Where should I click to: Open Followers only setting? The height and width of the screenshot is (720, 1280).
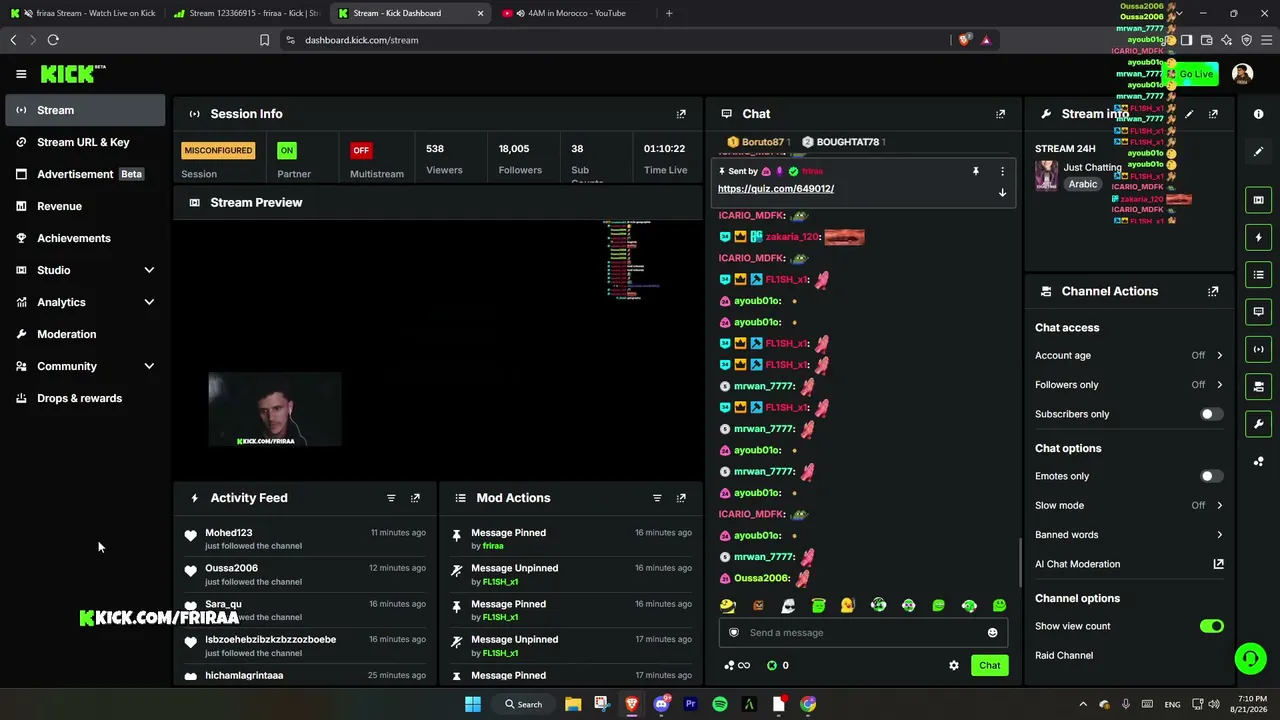coord(1129,385)
